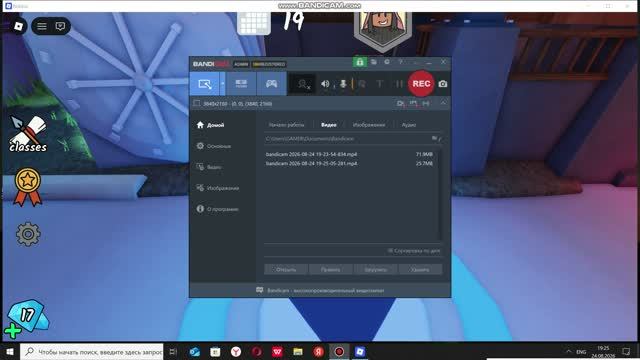Image resolution: width=640 pixels, height=360 pixels.
Task: Click the capture area rectangle icon beside the resolution
Action: click(196, 104)
